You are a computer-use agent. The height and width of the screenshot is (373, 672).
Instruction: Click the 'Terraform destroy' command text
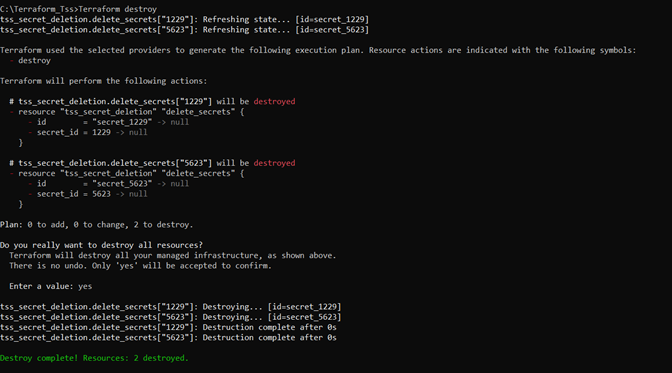click(x=118, y=9)
